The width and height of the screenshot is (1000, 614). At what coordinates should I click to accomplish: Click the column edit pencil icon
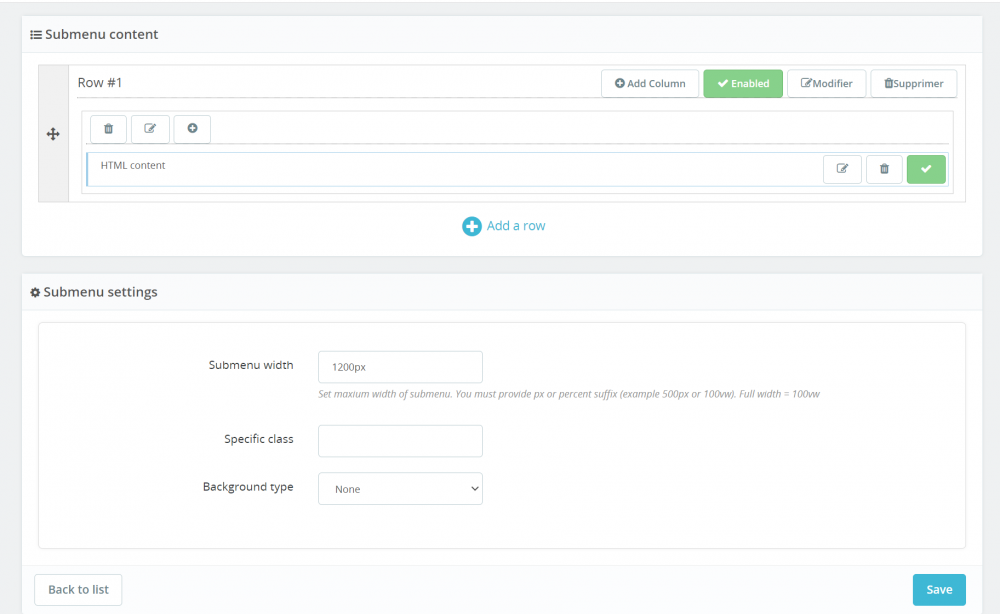150,129
